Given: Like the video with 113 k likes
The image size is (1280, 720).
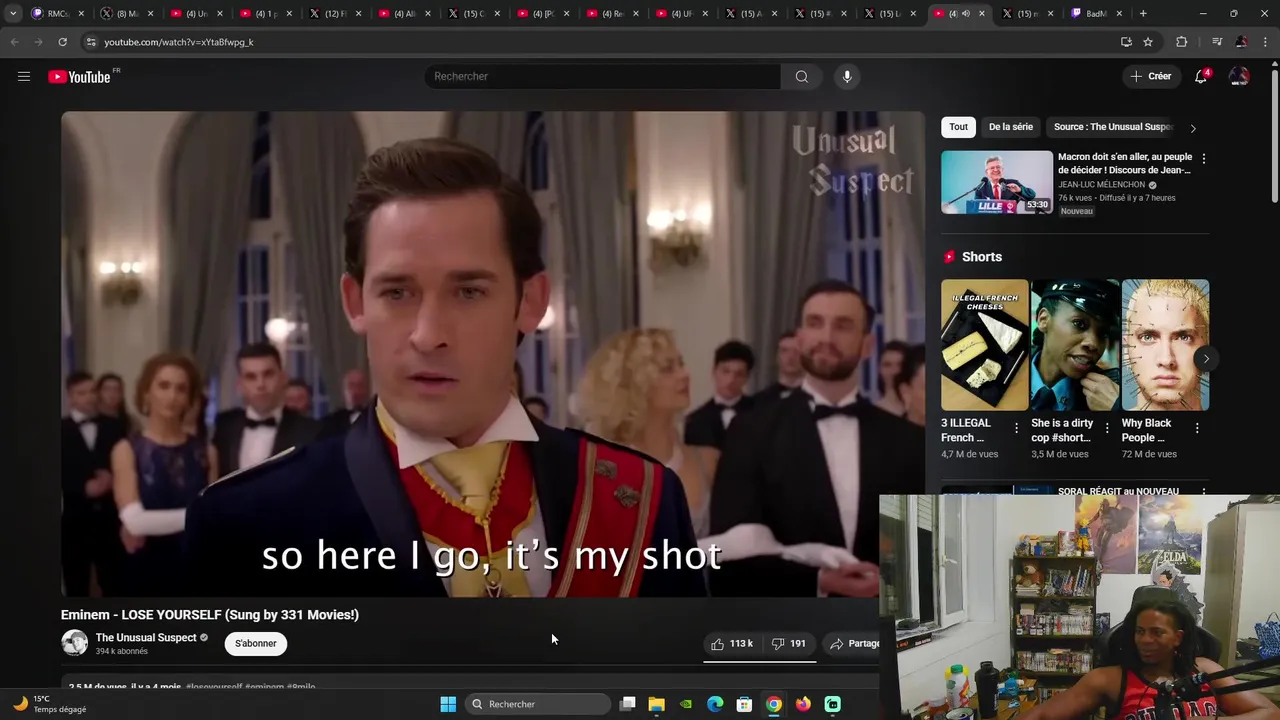Looking at the screenshot, I should (x=732, y=644).
